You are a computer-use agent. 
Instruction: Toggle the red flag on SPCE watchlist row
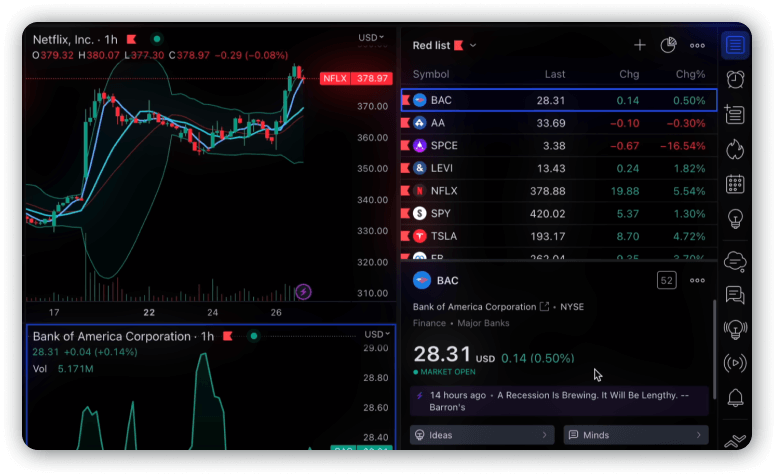[405, 145]
